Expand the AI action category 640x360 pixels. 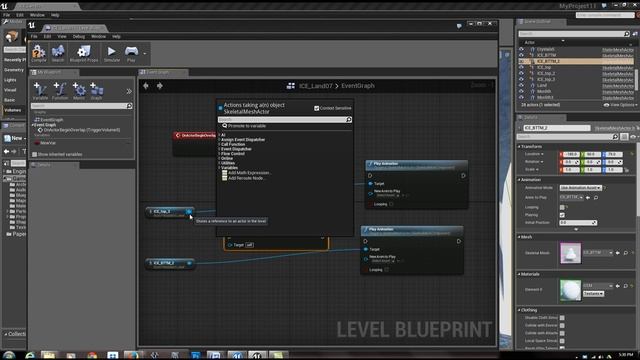coord(223,135)
